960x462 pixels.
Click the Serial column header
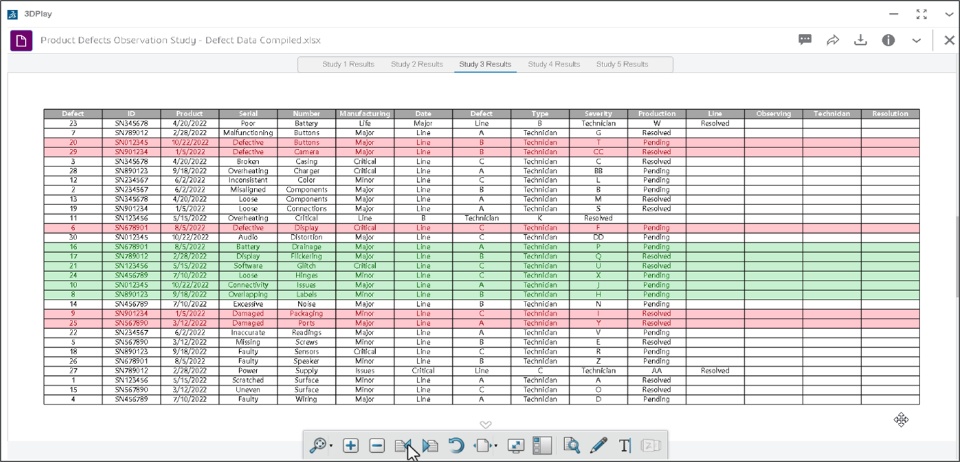point(248,113)
